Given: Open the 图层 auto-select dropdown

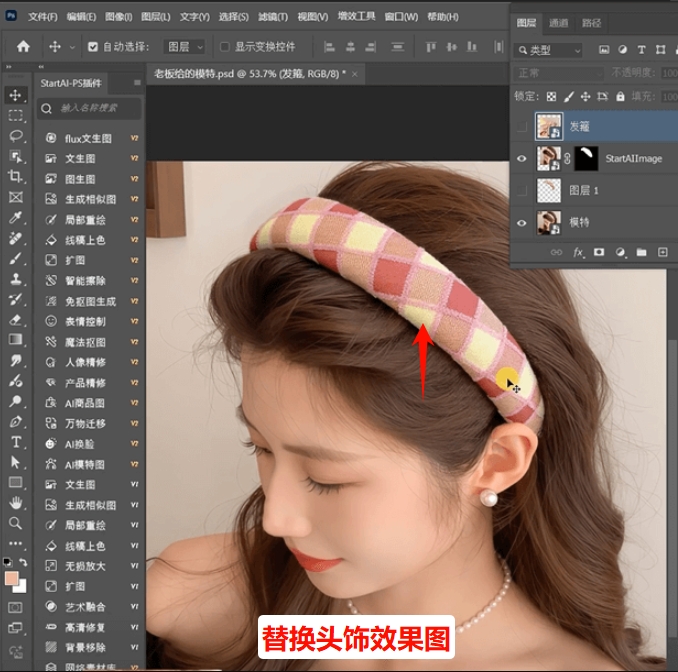Looking at the screenshot, I should click(185, 47).
